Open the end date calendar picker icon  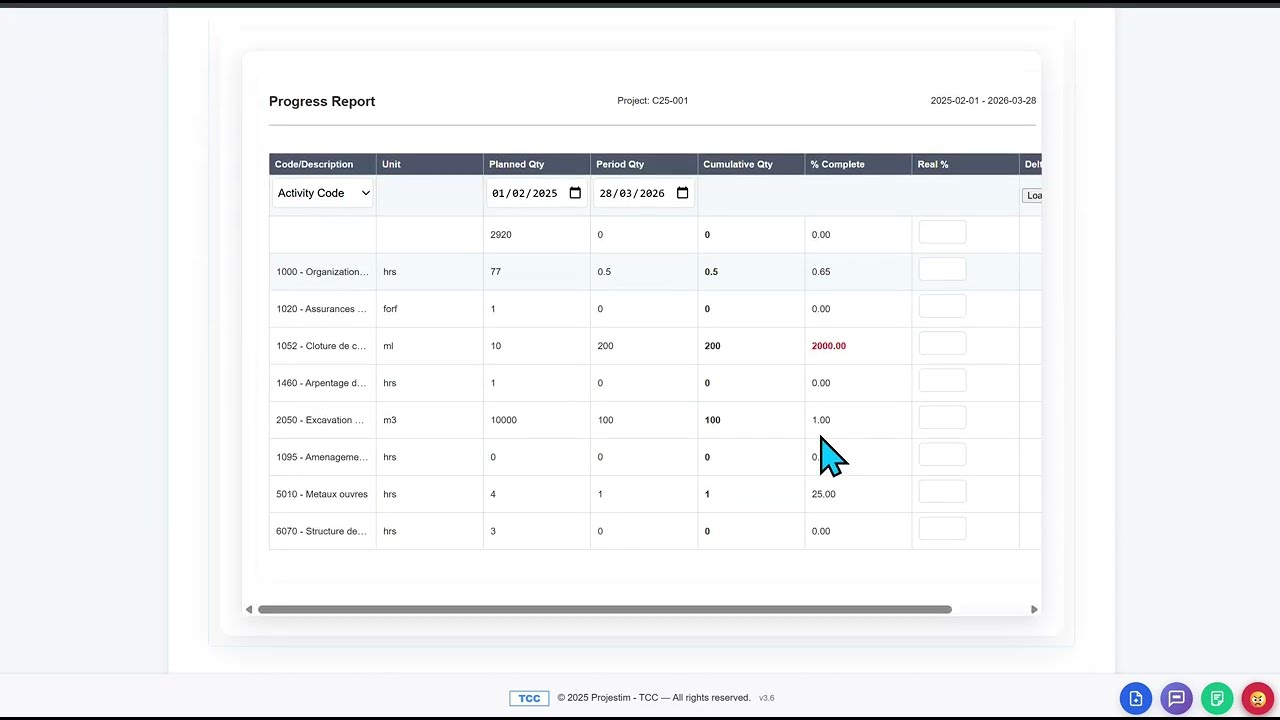[x=682, y=193]
